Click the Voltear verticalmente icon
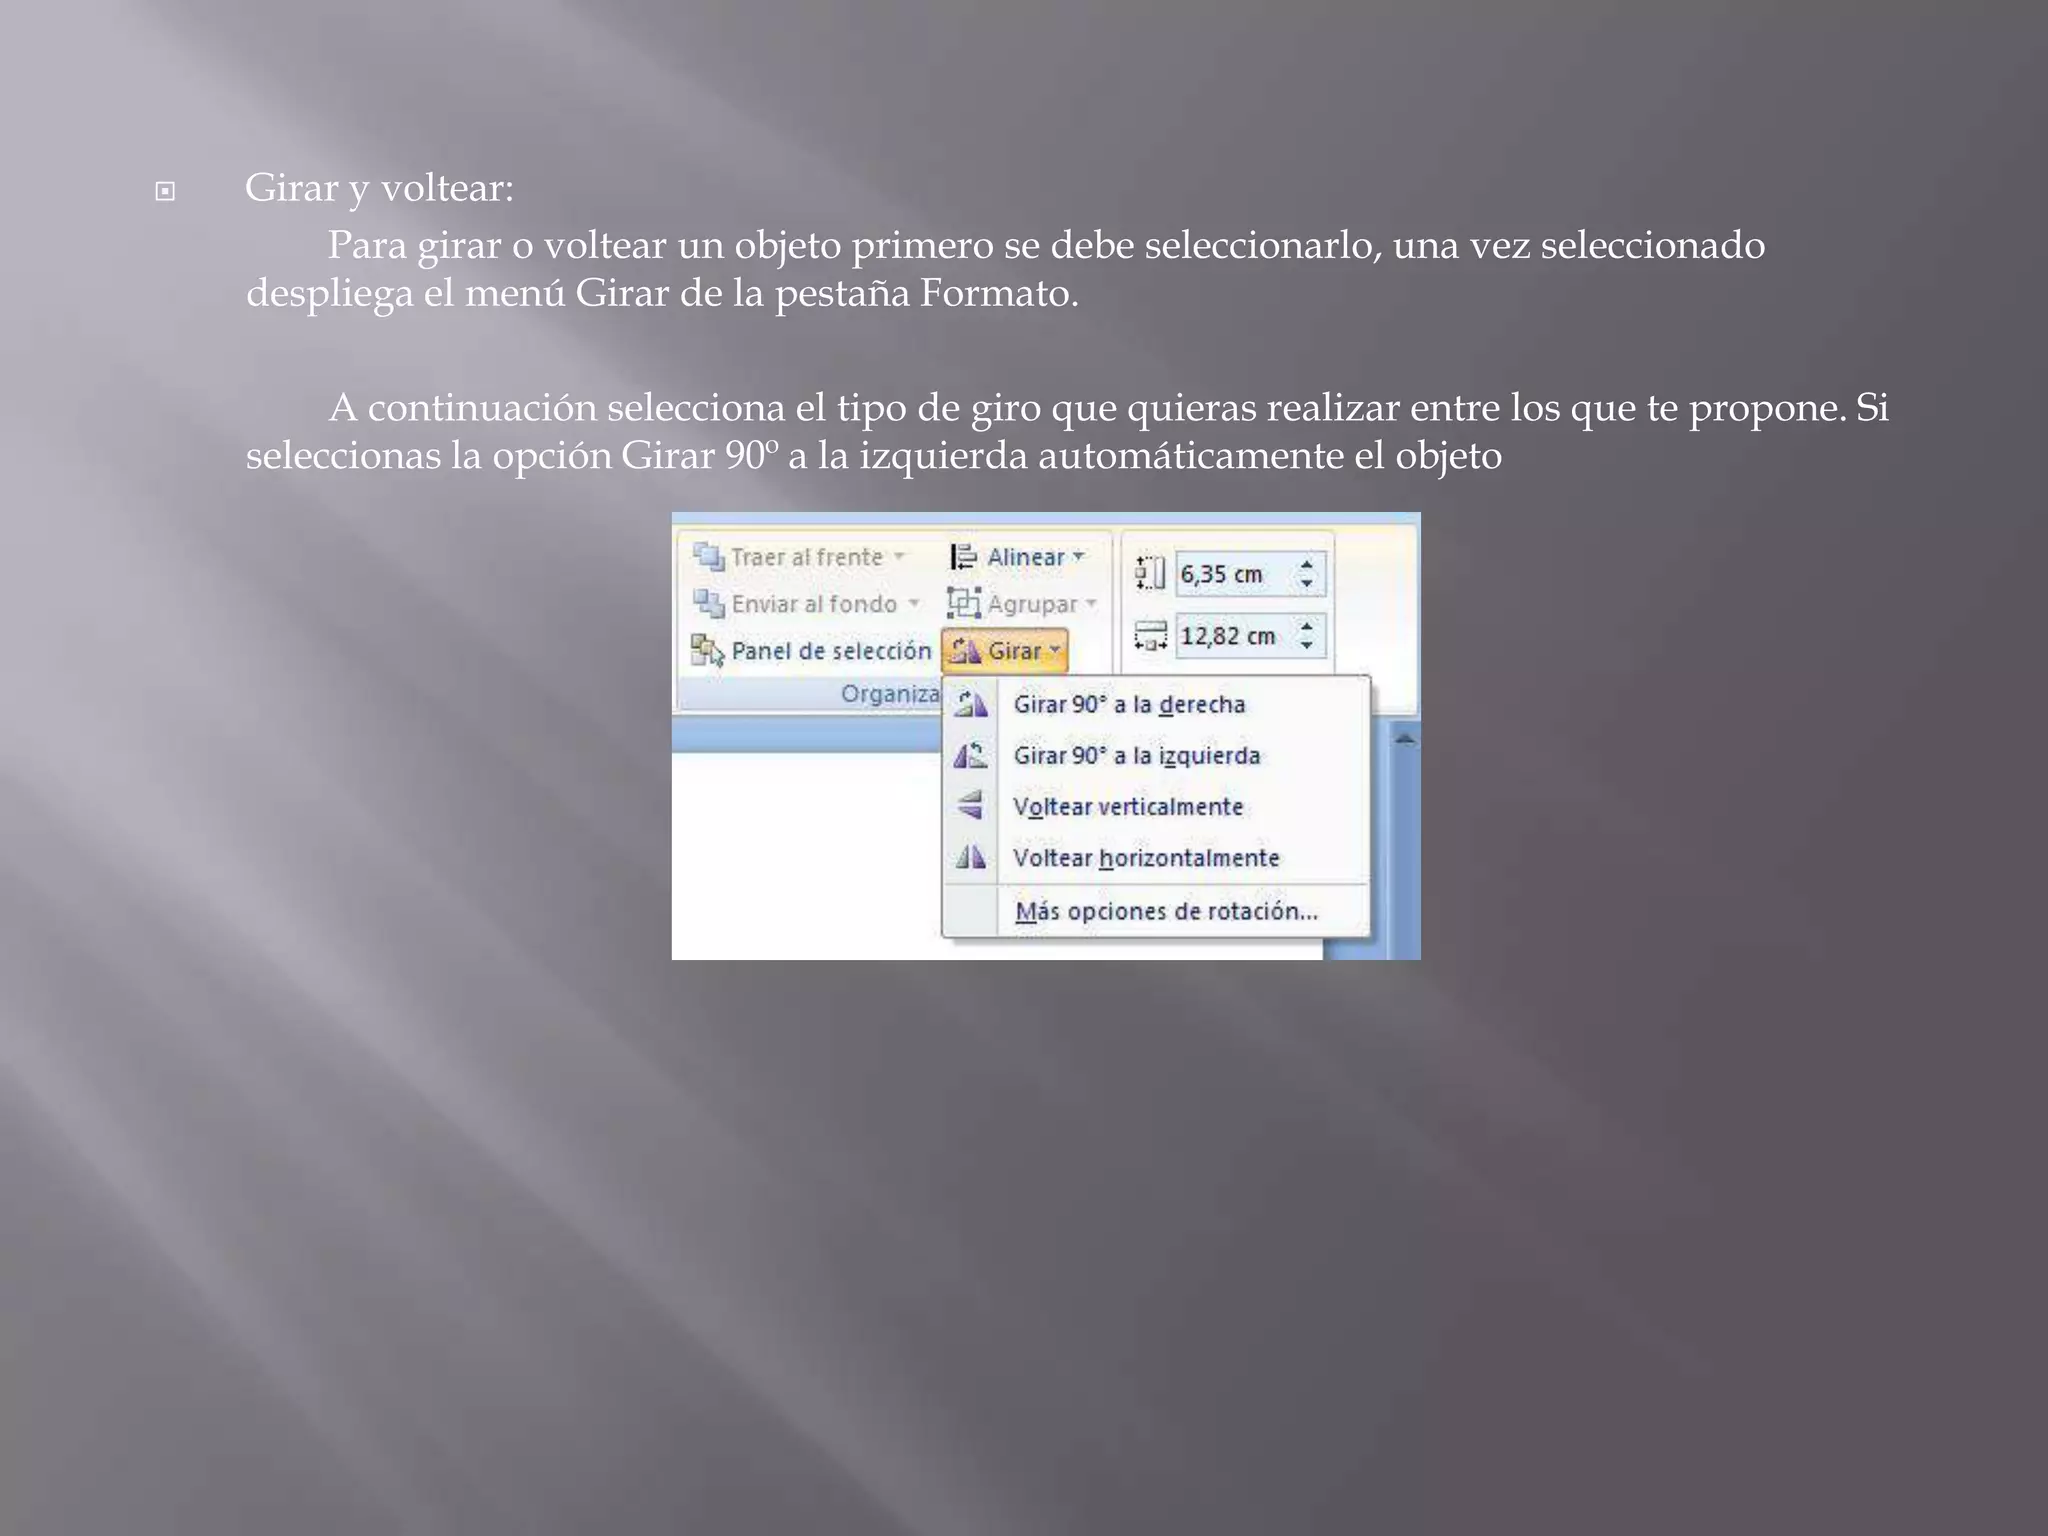 [970, 806]
